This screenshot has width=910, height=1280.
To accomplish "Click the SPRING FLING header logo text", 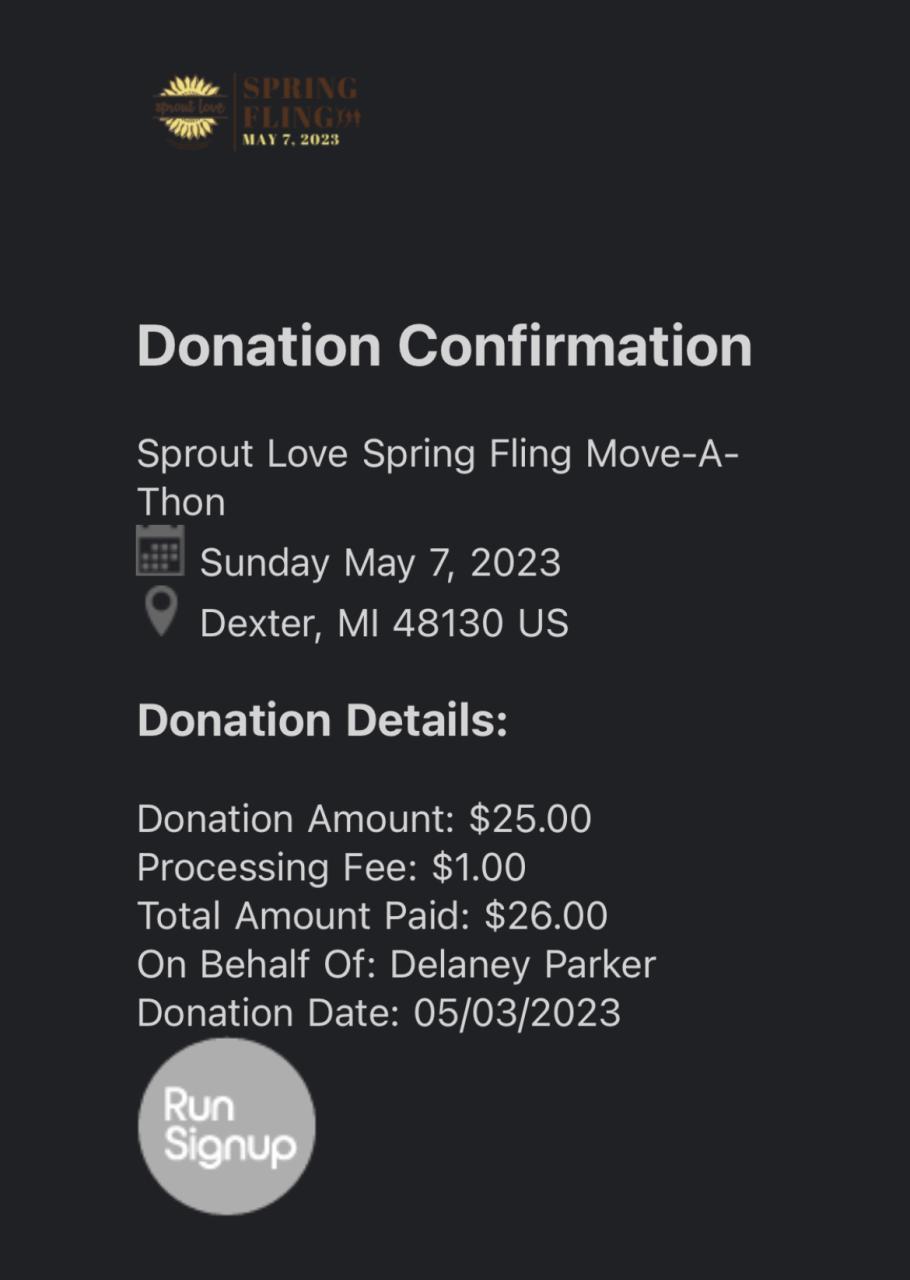I will coord(299,100).
